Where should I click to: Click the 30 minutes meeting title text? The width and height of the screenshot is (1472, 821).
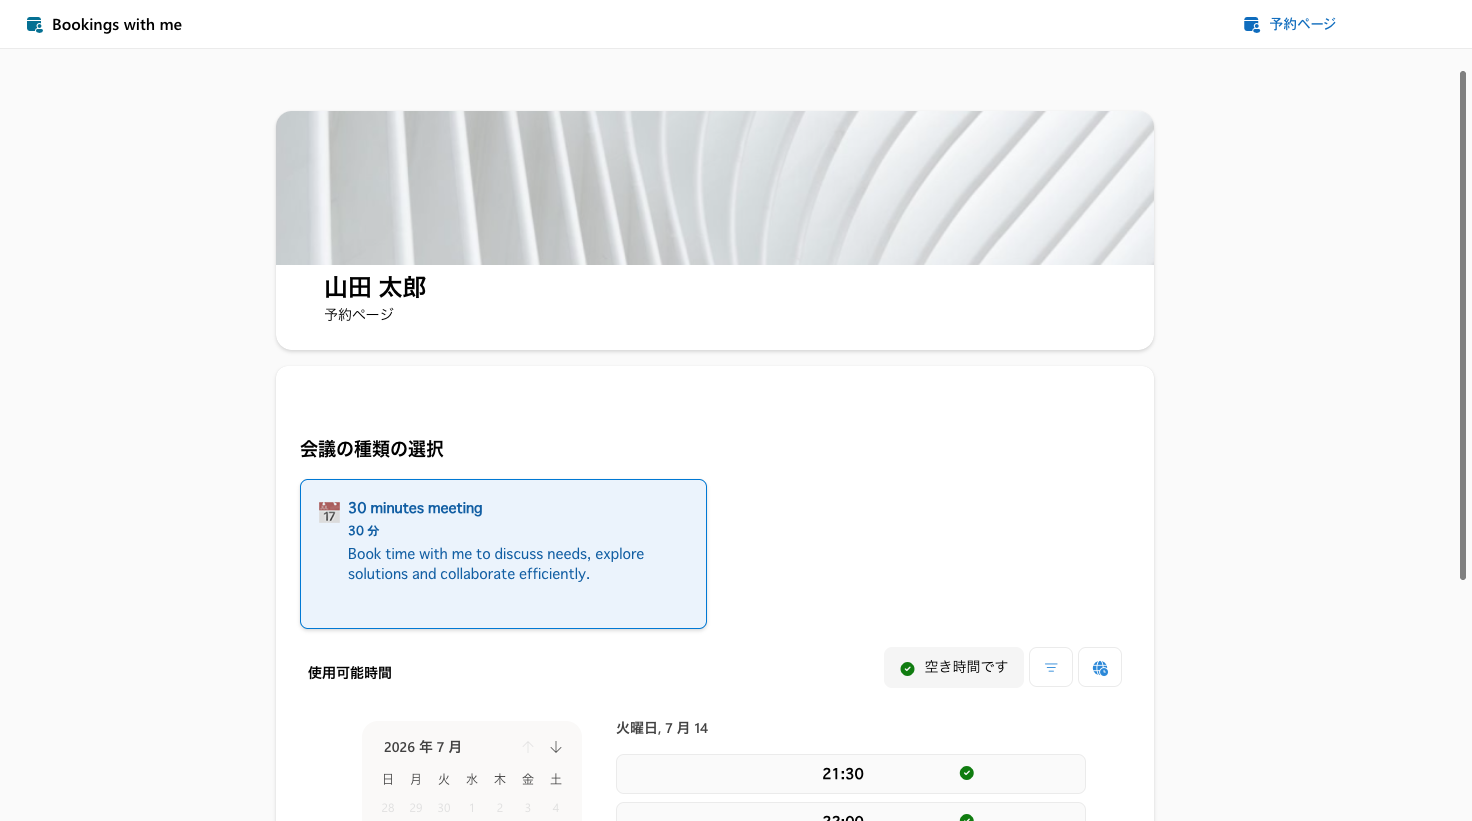tap(415, 508)
